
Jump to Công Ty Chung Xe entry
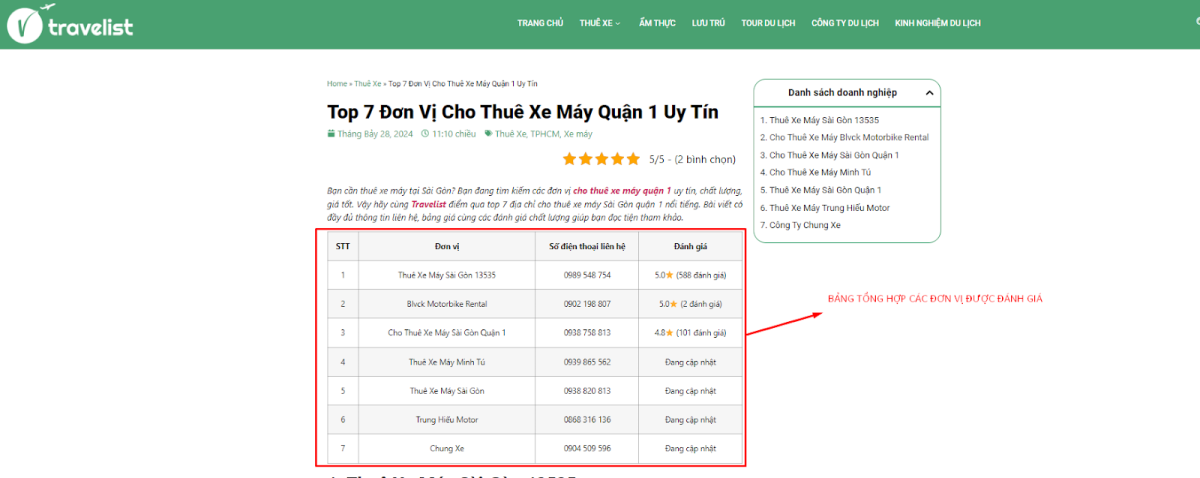800,226
